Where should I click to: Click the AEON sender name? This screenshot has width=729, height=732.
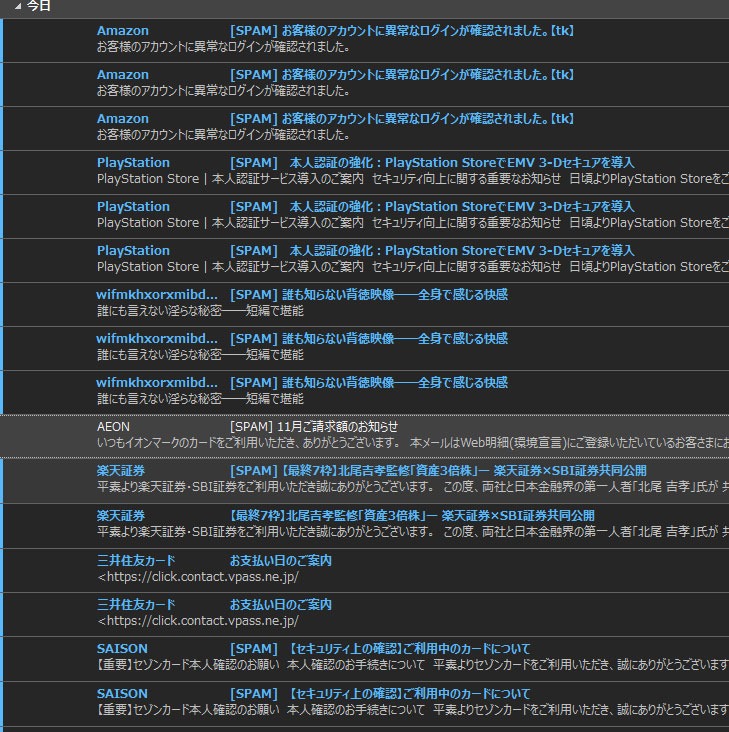(x=113, y=427)
